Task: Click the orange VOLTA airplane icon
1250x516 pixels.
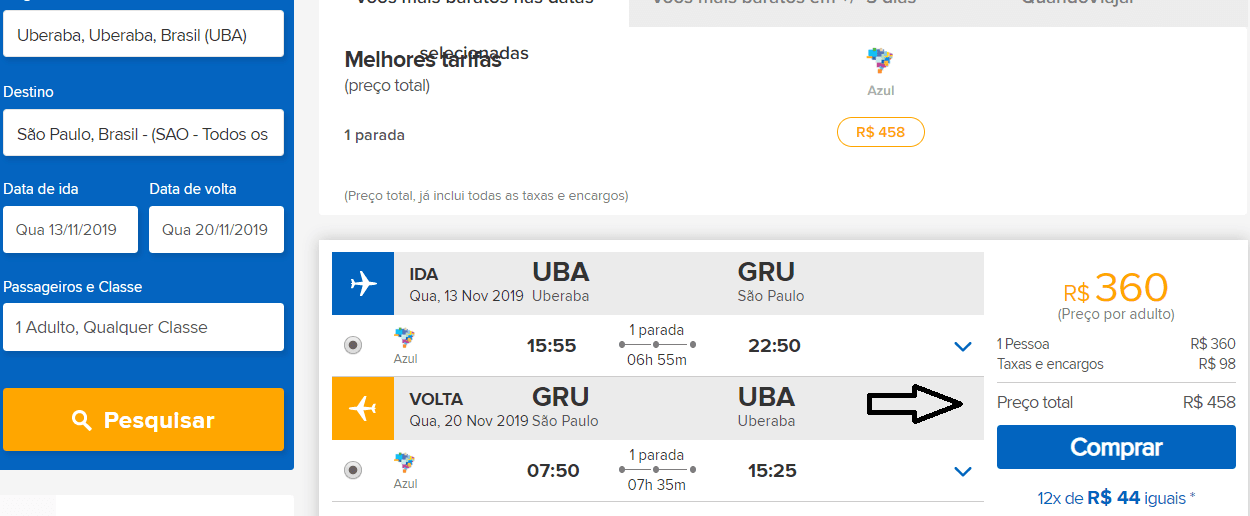Action: (363, 409)
